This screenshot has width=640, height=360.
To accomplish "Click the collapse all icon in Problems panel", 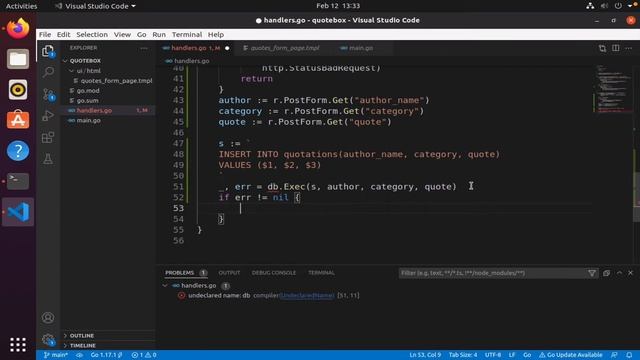I will pyautogui.click(x=606, y=273).
